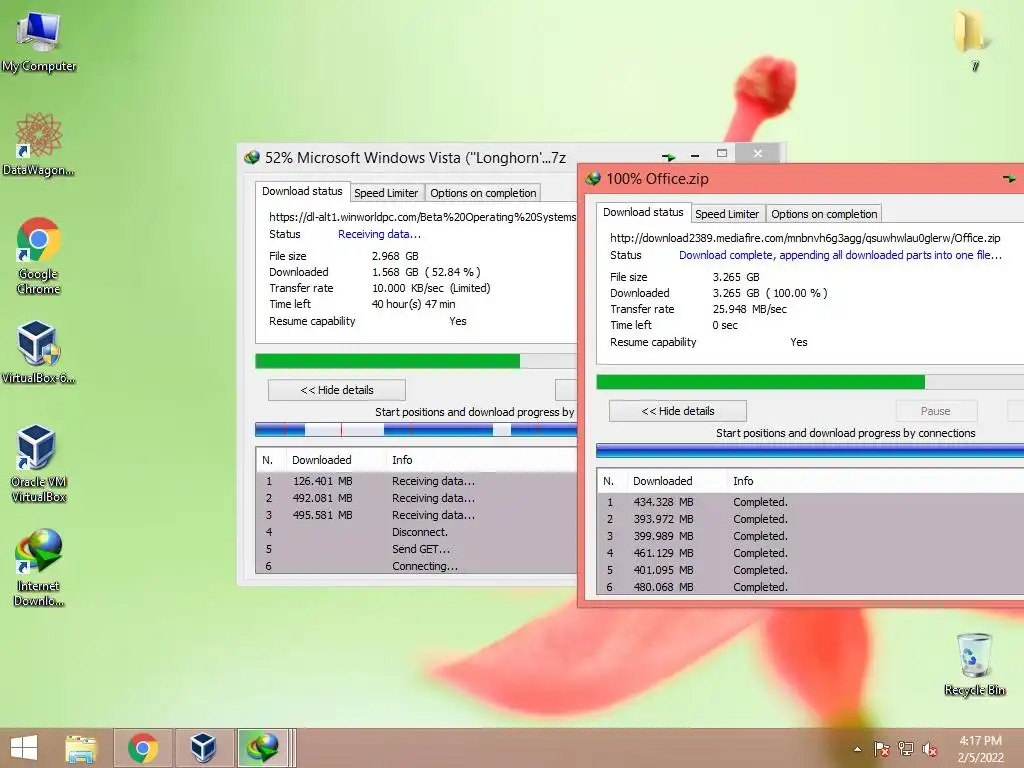This screenshot has width=1024, height=768.
Task: Open the VirtualBox-6 installer desktop icon
Action: (39, 351)
